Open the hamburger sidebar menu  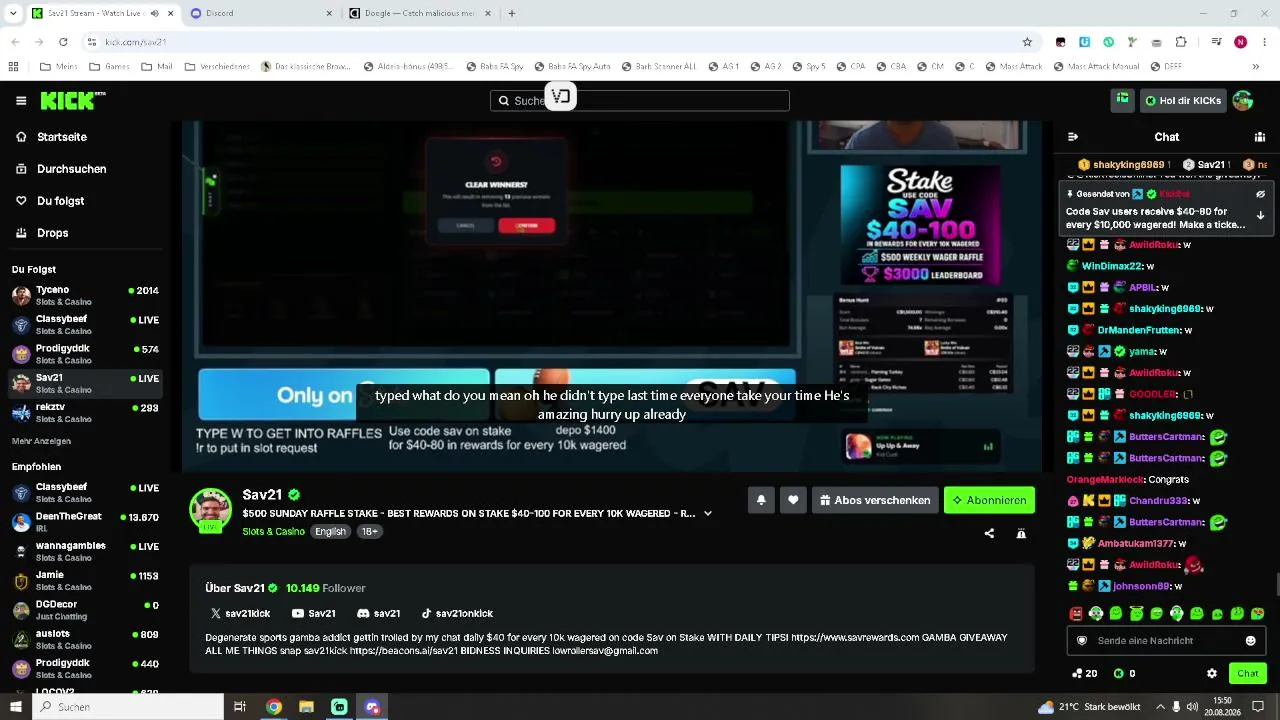(21, 100)
